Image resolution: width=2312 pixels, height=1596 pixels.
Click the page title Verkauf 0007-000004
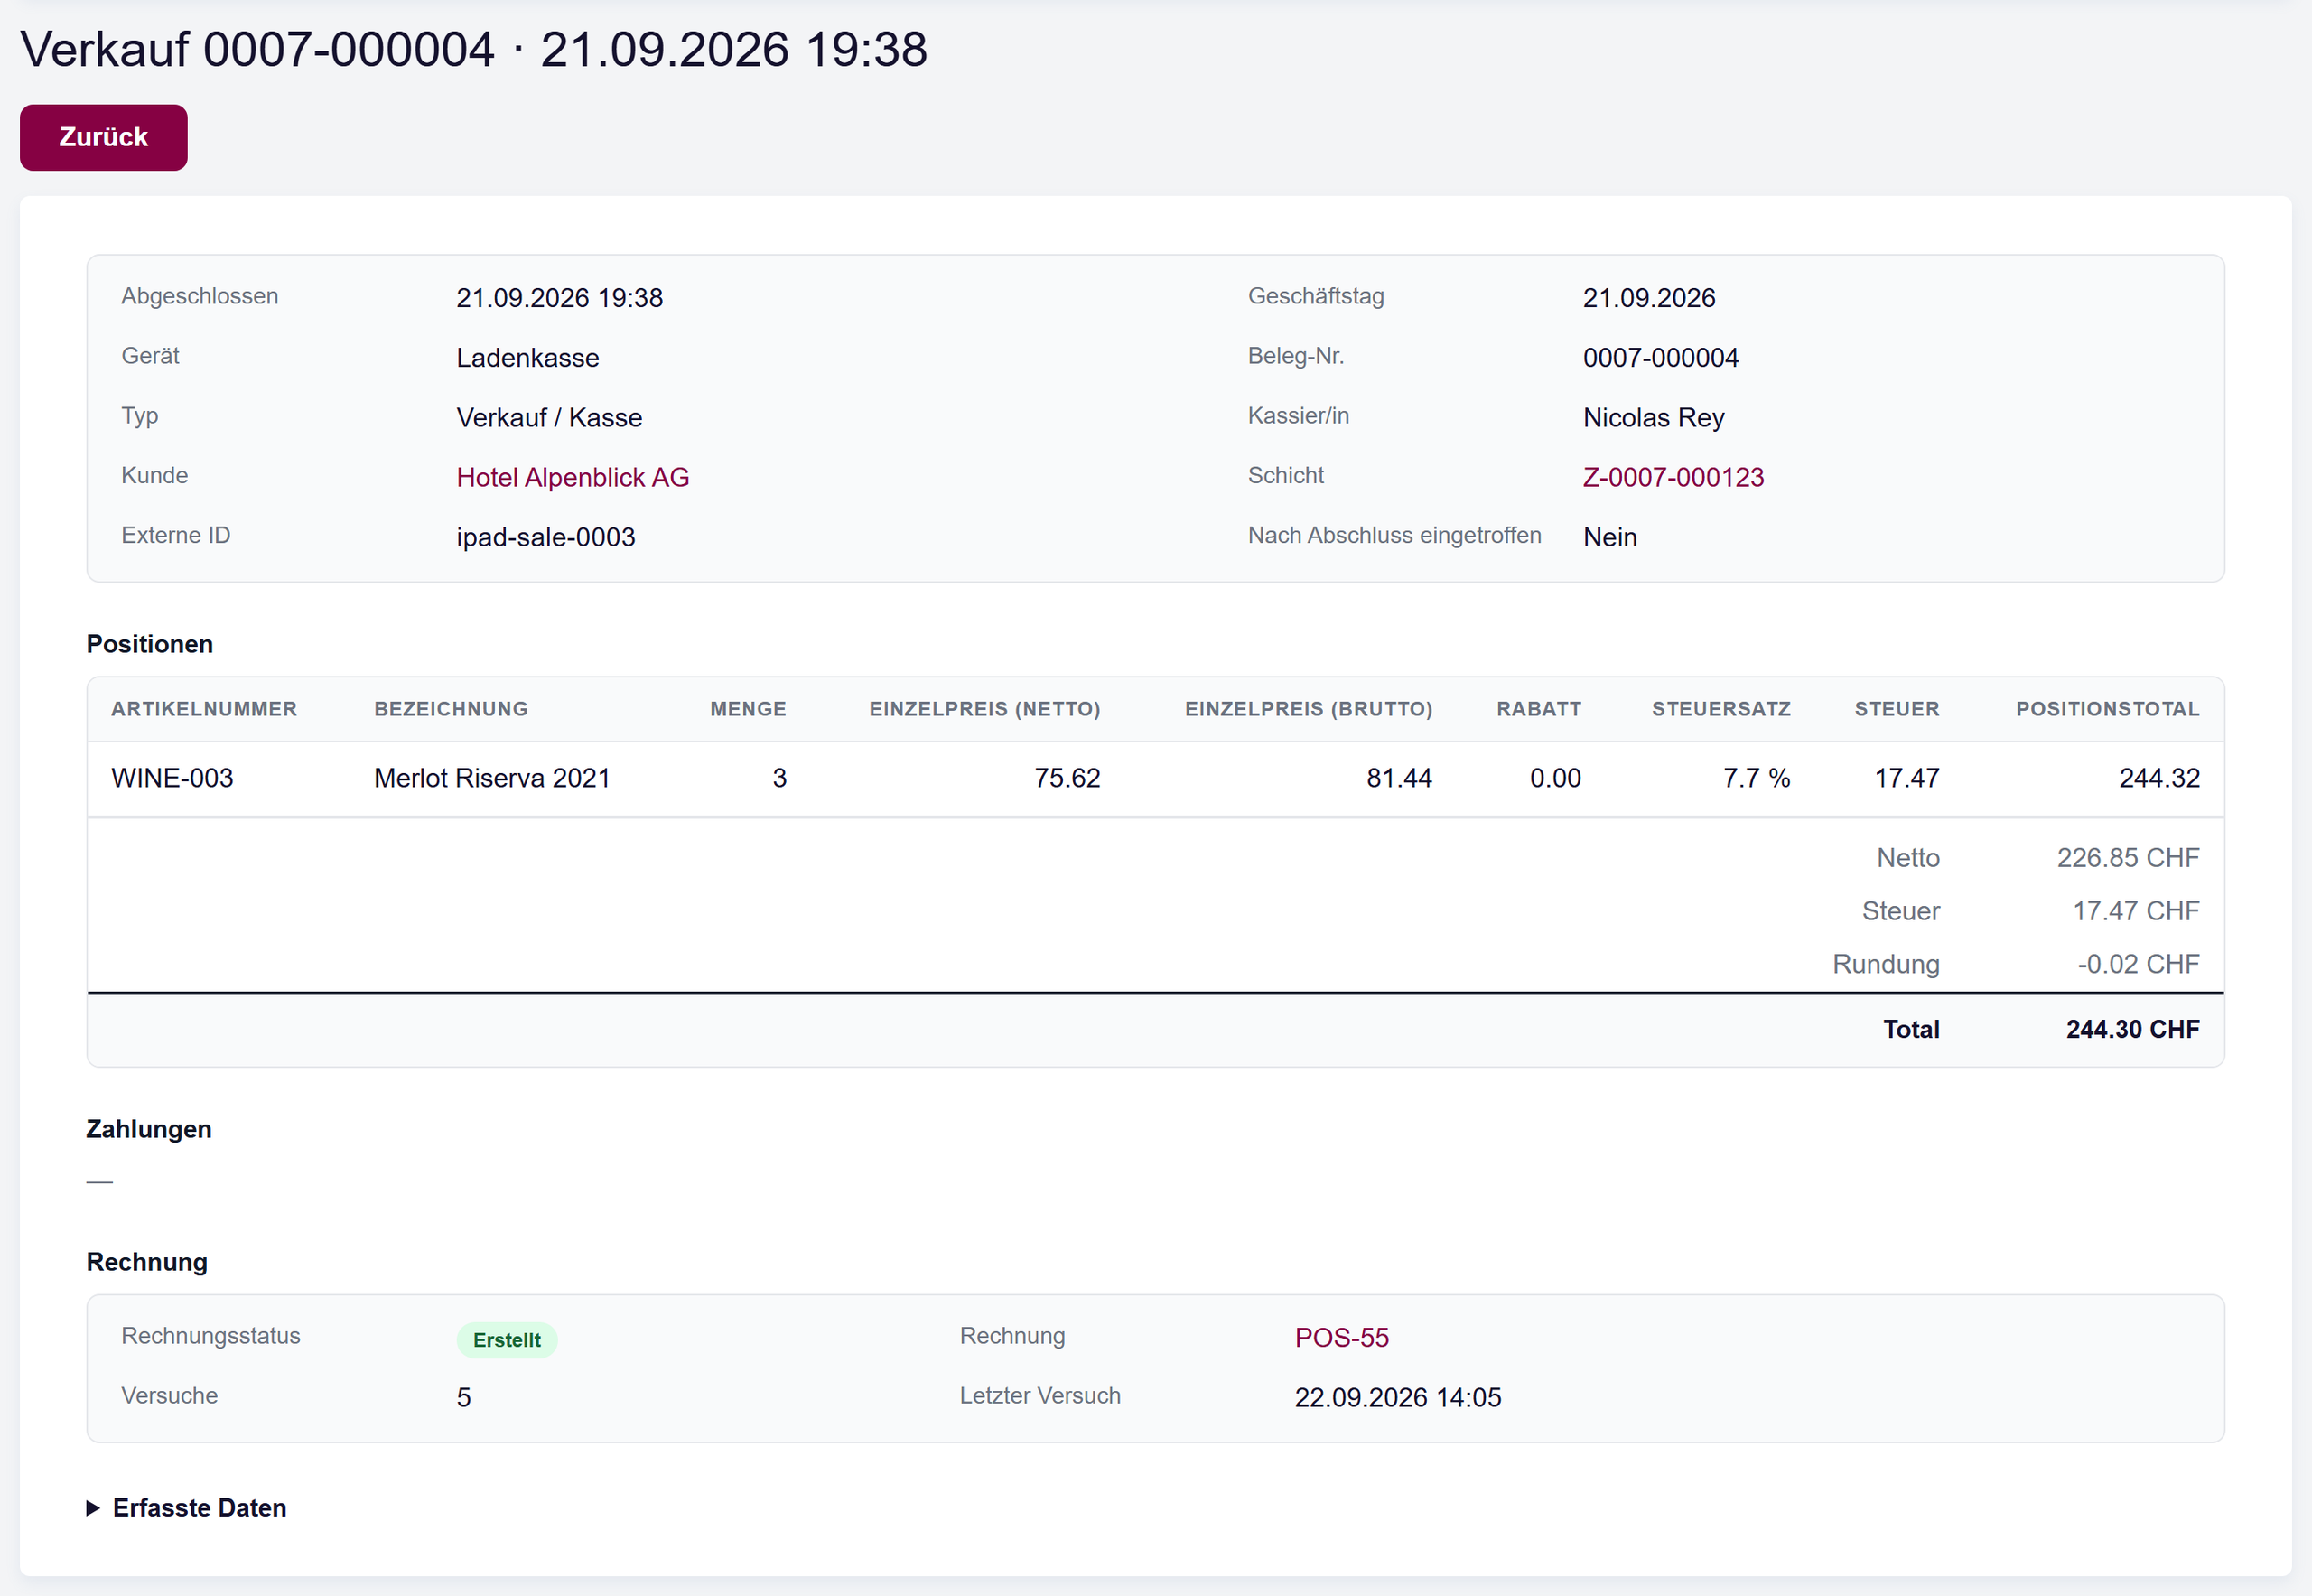click(x=257, y=49)
